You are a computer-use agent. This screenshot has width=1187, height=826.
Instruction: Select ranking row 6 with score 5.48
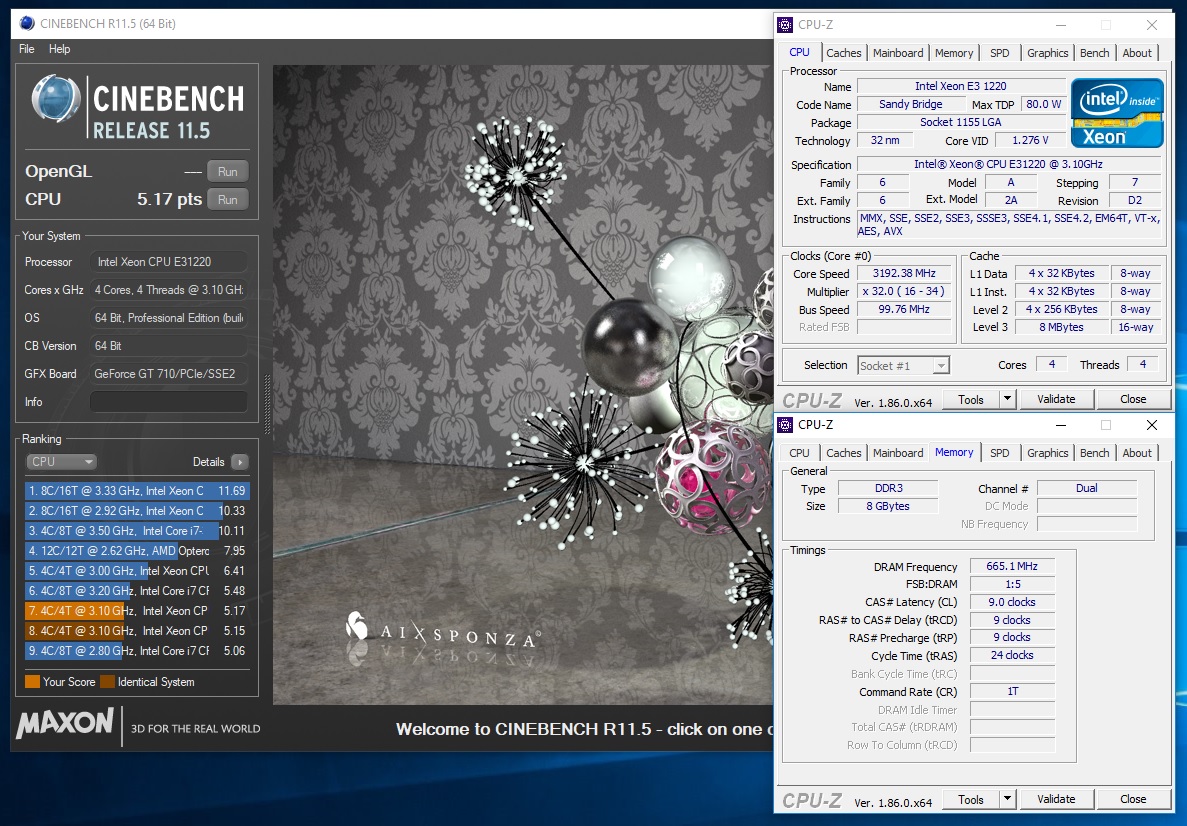tap(137, 591)
